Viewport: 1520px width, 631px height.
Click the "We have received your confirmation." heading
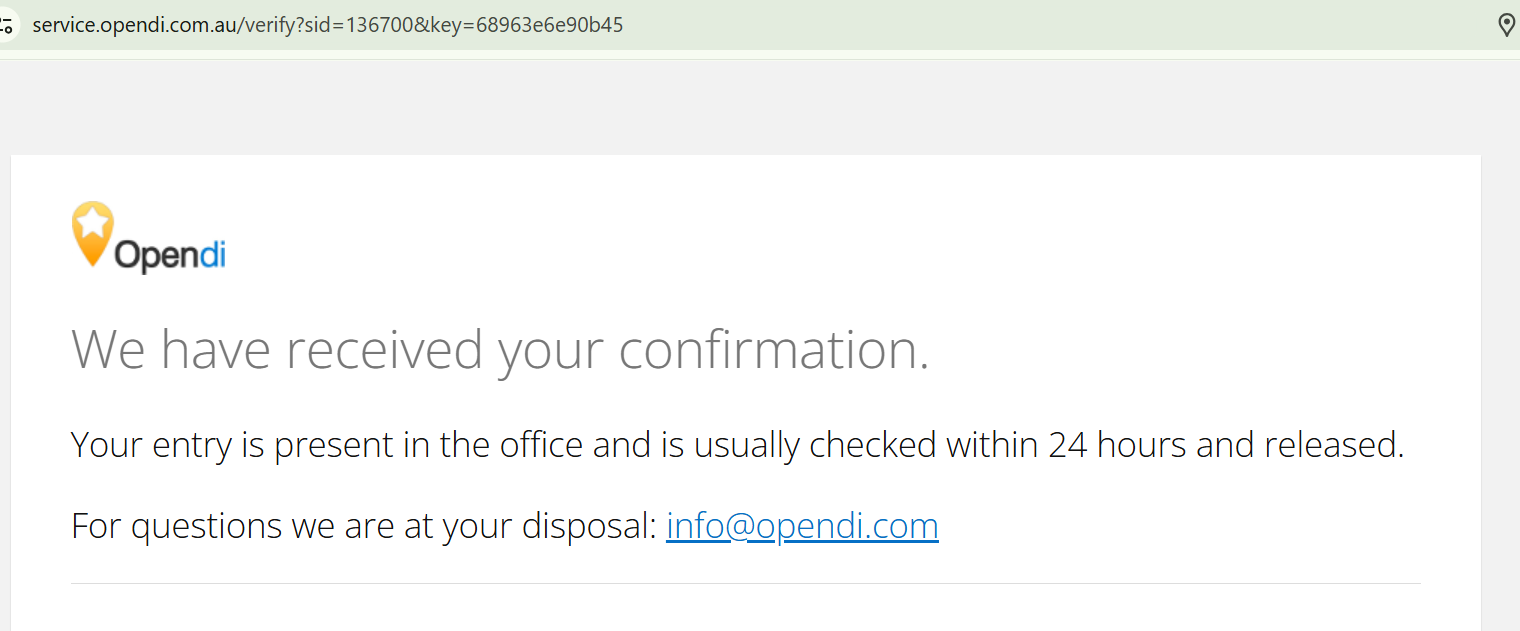pos(500,350)
